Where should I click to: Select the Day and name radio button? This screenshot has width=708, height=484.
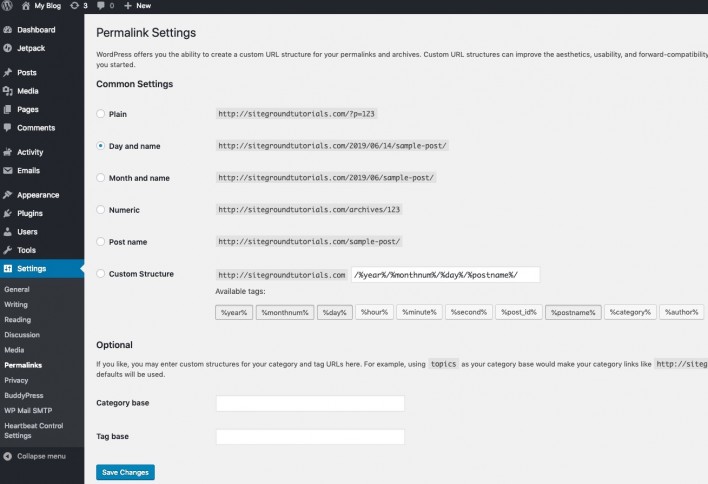coord(101,146)
